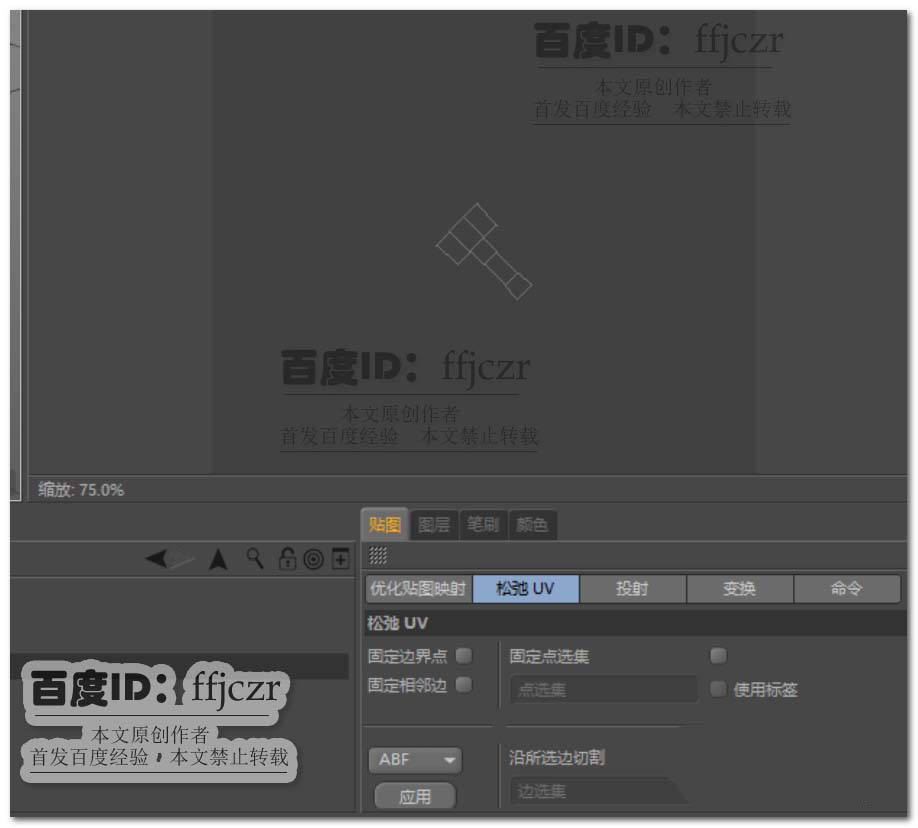Click the 点选集 input field
918x828 pixels.
pos(604,690)
